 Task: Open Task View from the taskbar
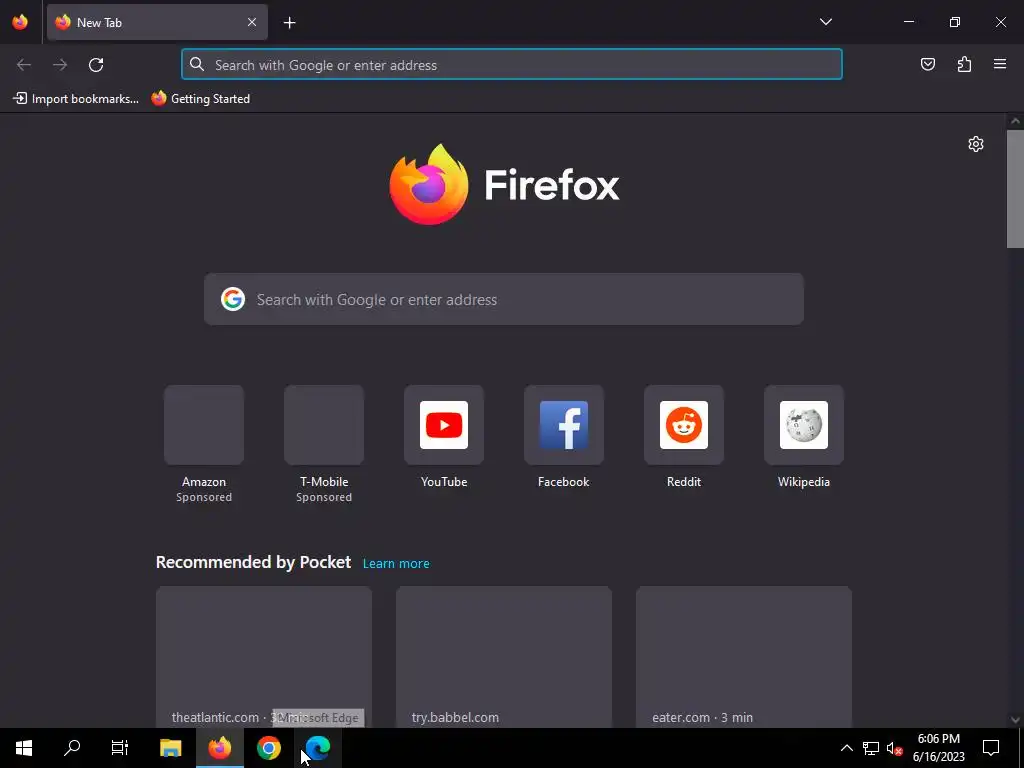[x=120, y=748]
